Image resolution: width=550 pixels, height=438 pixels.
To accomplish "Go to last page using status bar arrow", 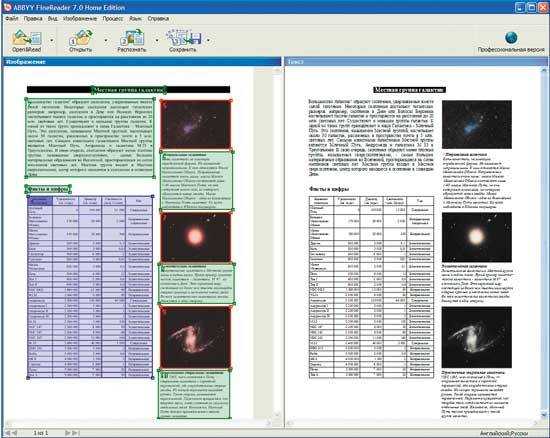I will point(75,433).
